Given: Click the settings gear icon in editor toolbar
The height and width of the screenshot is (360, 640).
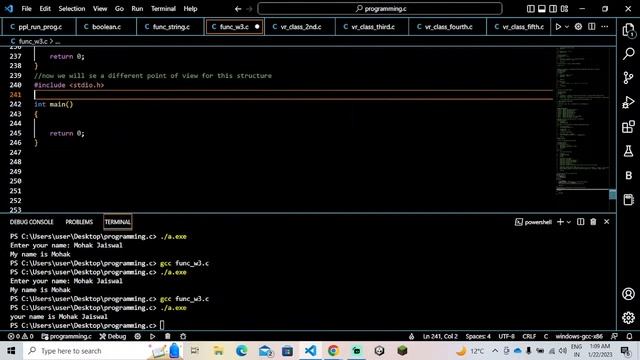Looking at the screenshot, I should [578, 27].
